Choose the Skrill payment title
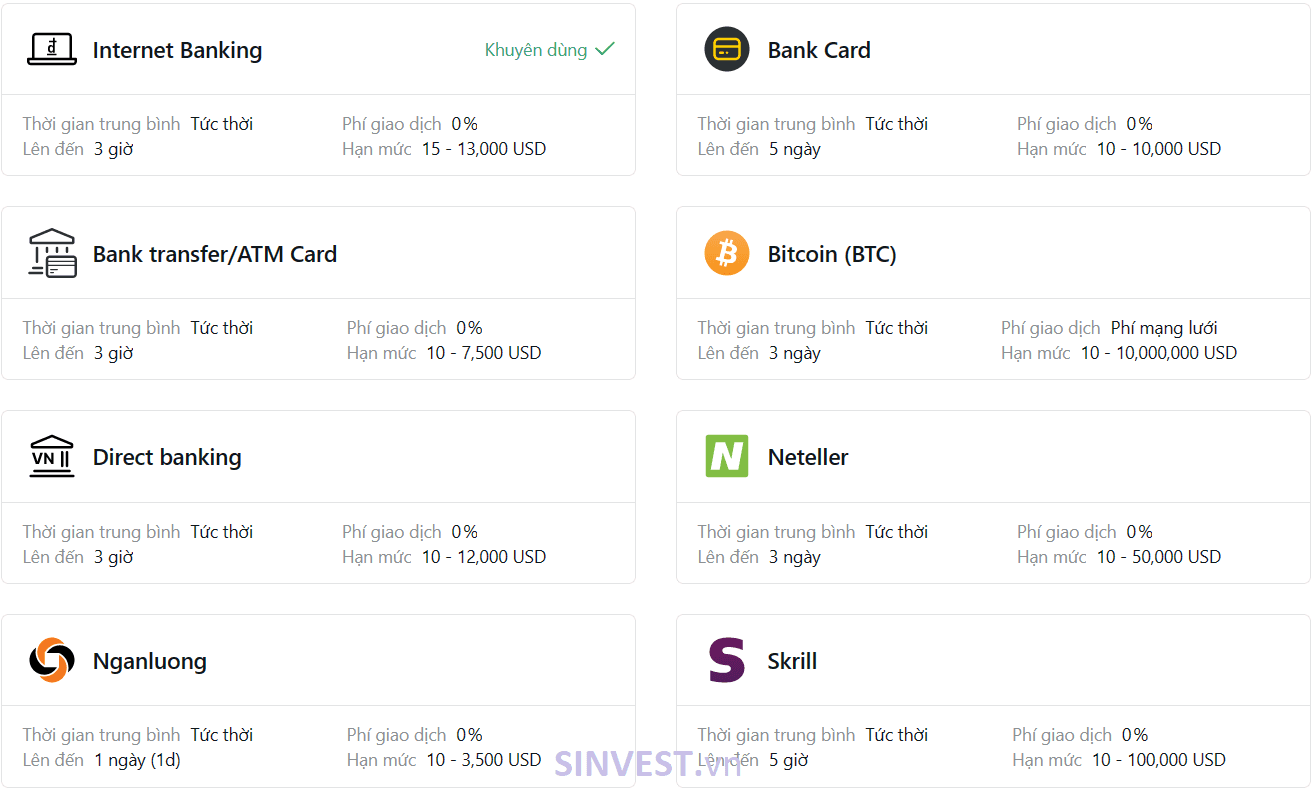Screen dimensions: 1311x790 pos(792,661)
